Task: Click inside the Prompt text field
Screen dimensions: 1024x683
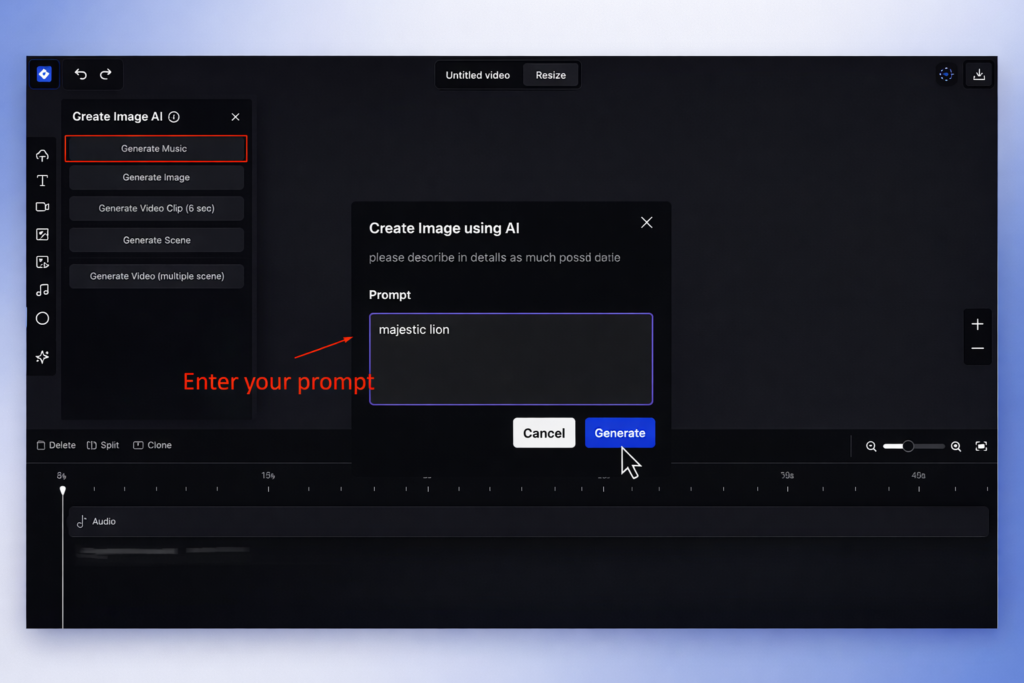Action: [510, 359]
